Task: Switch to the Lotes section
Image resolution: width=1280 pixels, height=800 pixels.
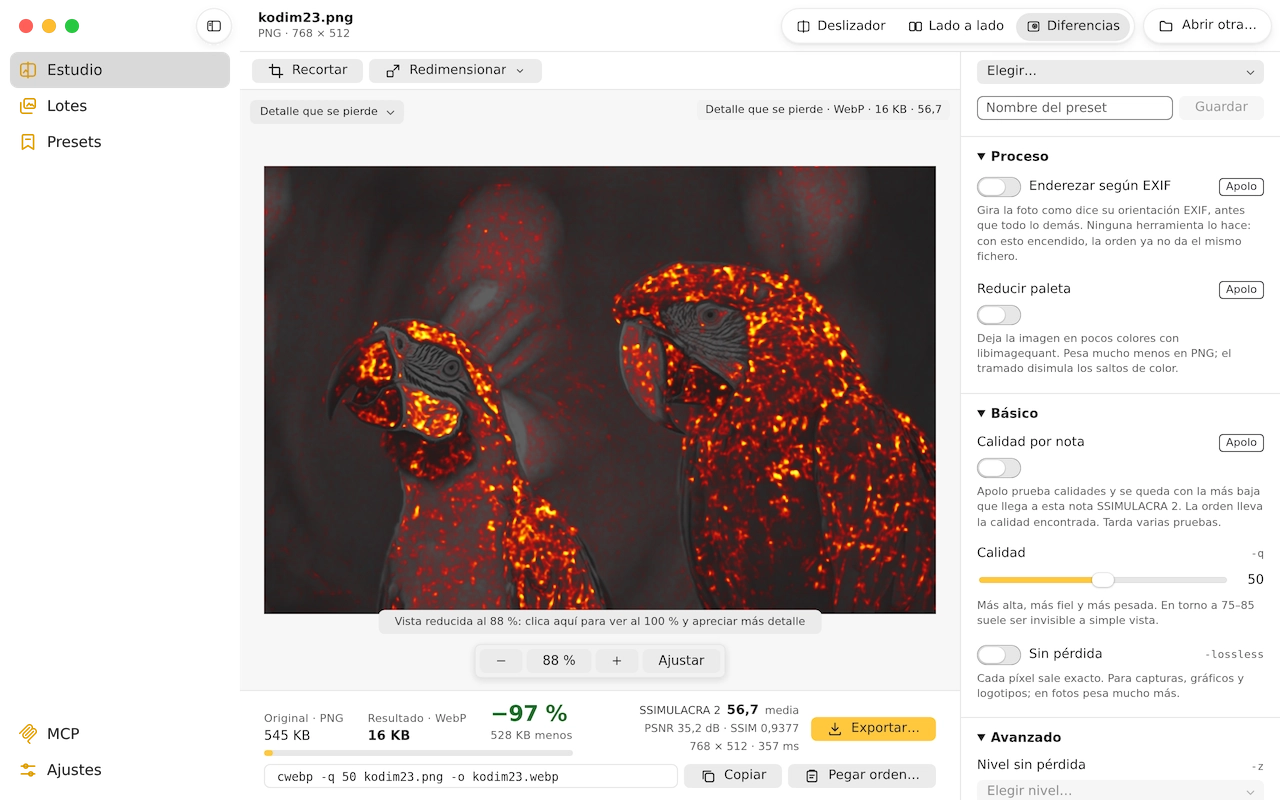Action: [120, 106]
